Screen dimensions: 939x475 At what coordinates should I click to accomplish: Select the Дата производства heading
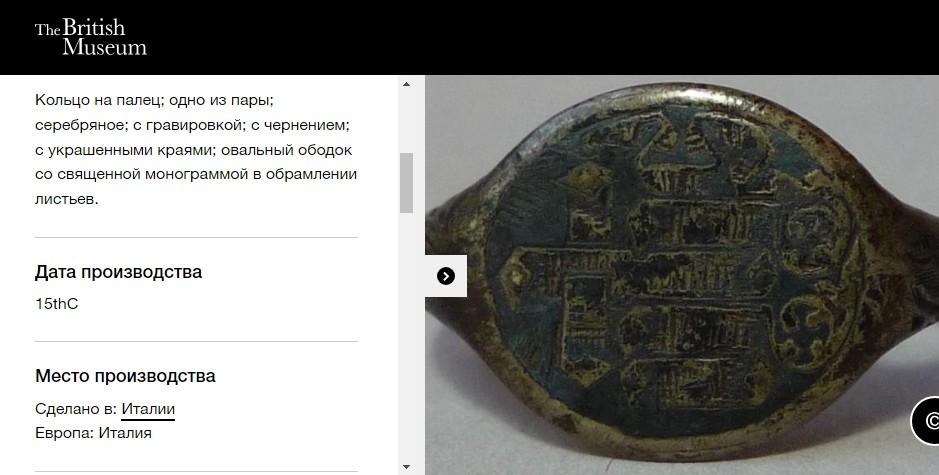point(118,272)
